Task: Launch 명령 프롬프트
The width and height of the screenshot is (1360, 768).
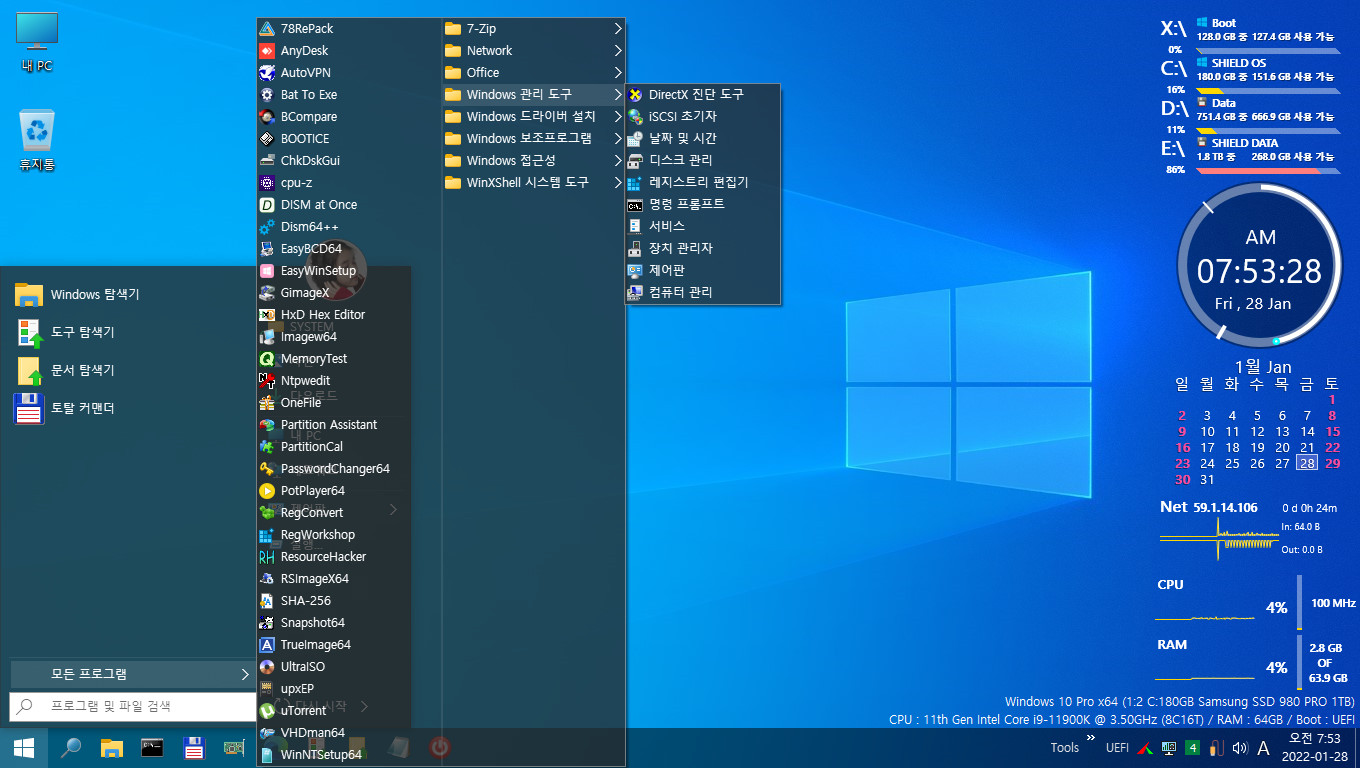Action: tap(702, 204)
